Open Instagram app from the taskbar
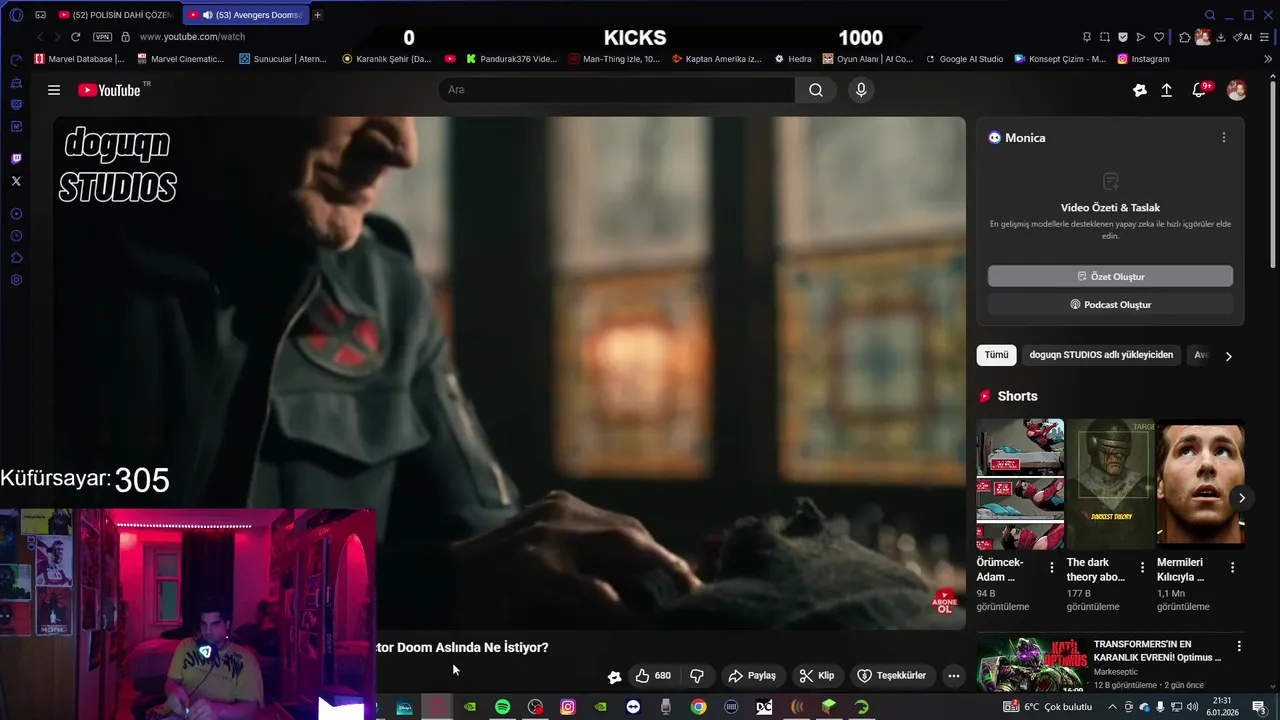This screenshot has width=1280, height=720. (568, 707)
